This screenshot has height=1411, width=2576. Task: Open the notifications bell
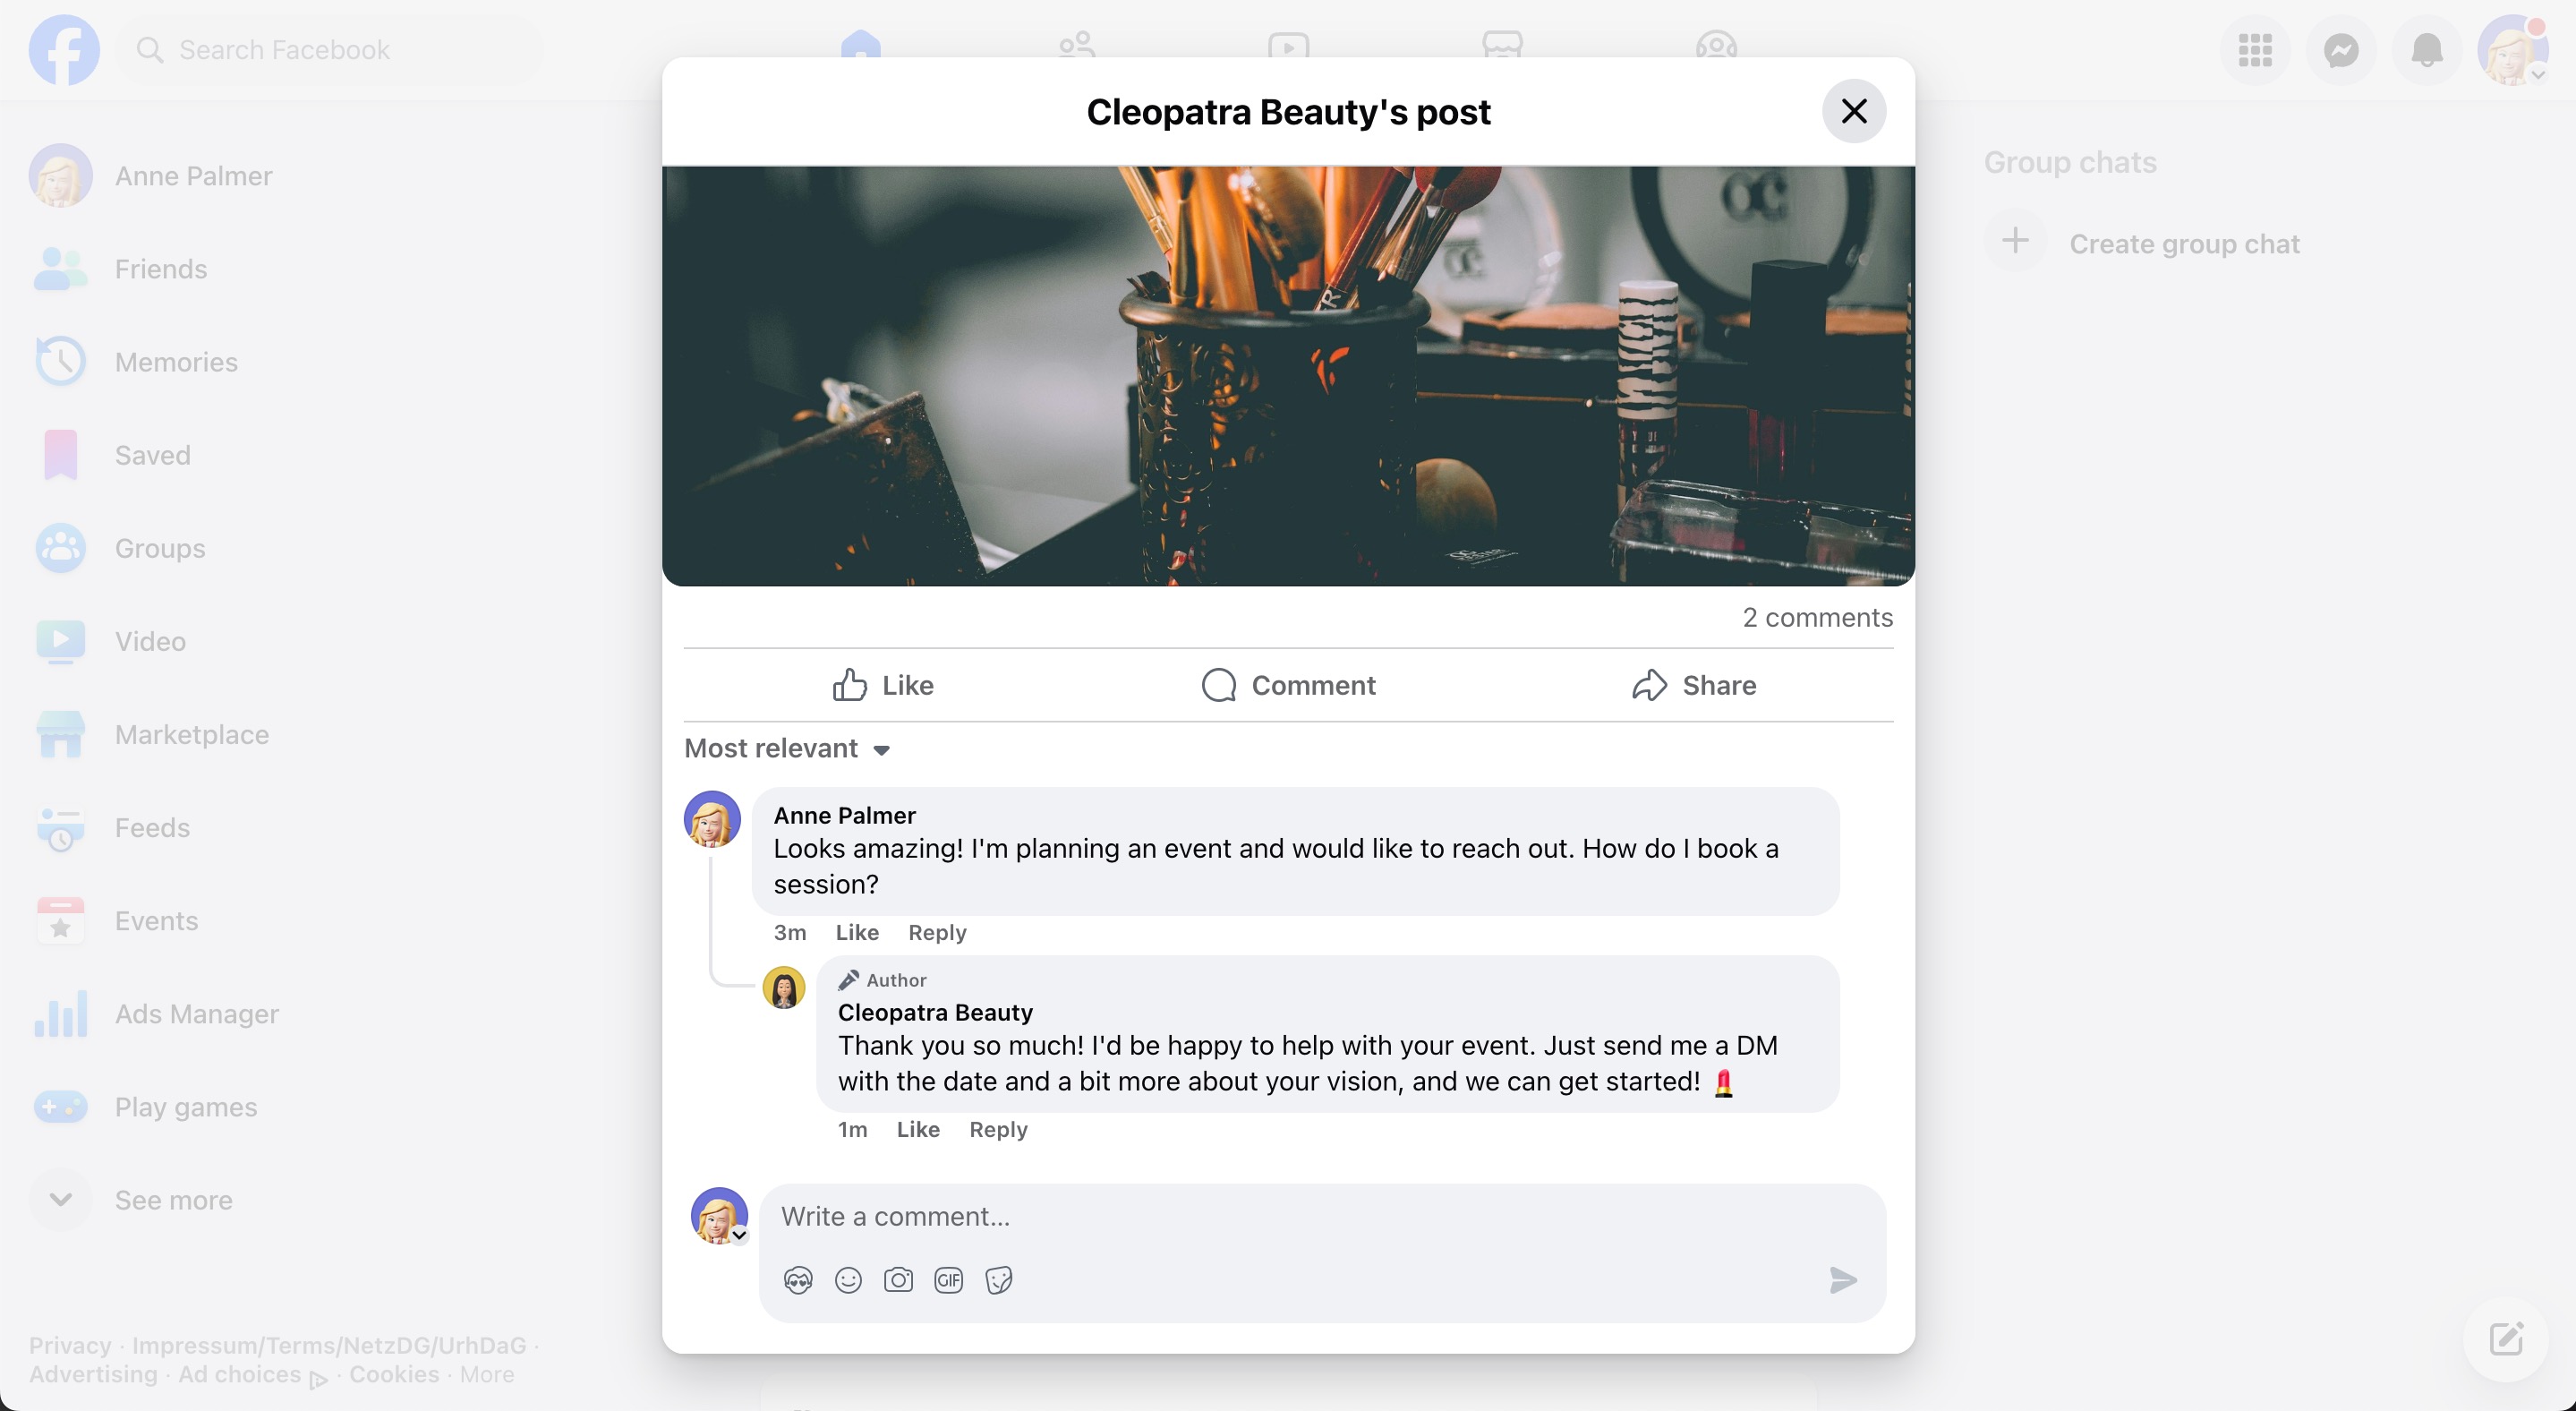[x=2427, y=50]
